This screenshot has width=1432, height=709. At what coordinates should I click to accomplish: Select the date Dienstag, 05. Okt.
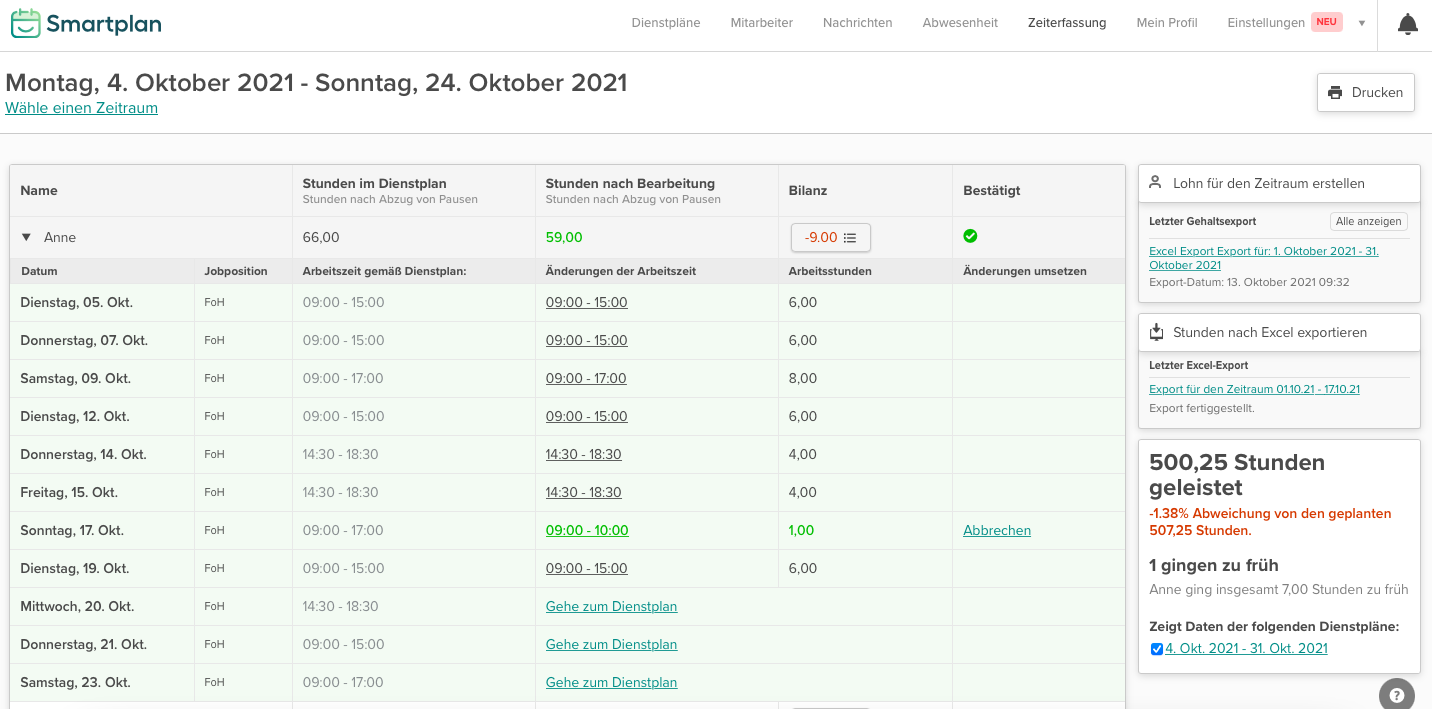click(77, 302)
